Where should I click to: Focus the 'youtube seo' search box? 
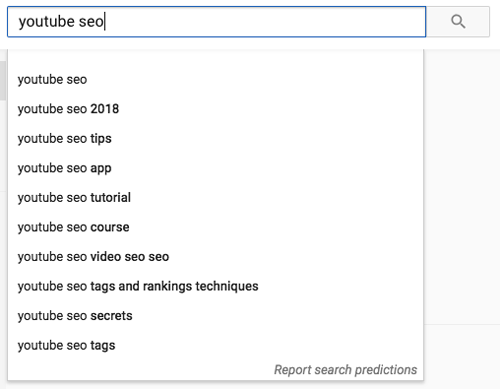pyautogui.click(x=217, y=22)
